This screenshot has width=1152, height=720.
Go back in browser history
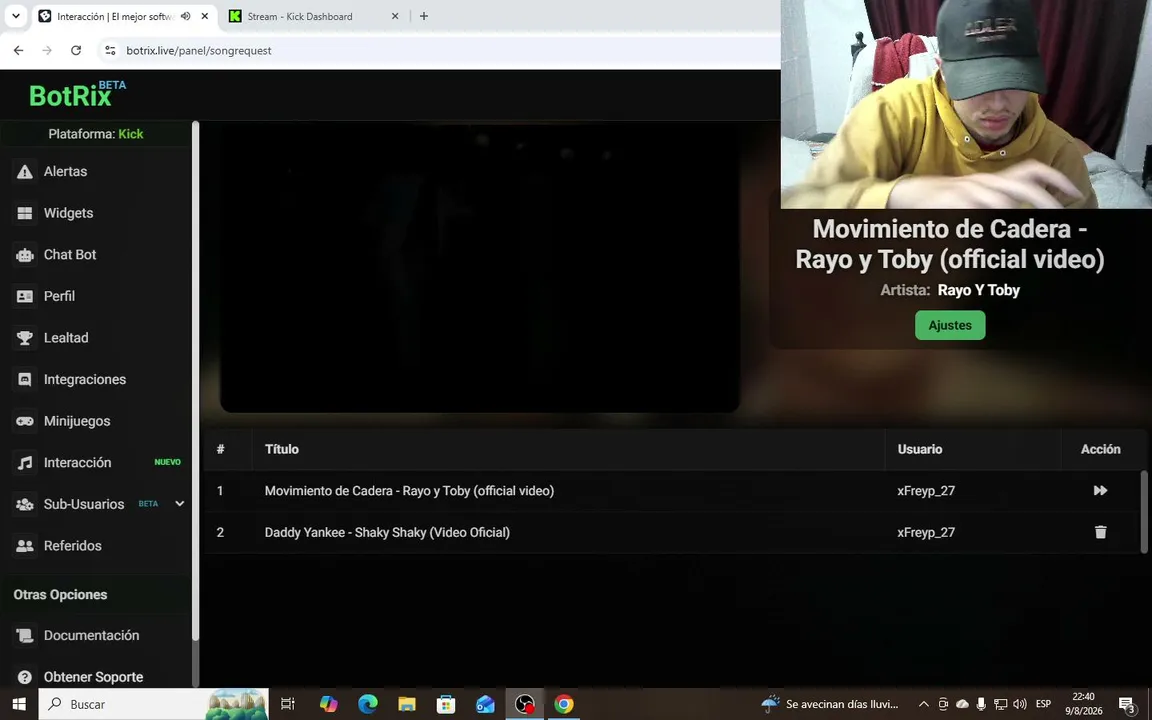tap(18, 51)
